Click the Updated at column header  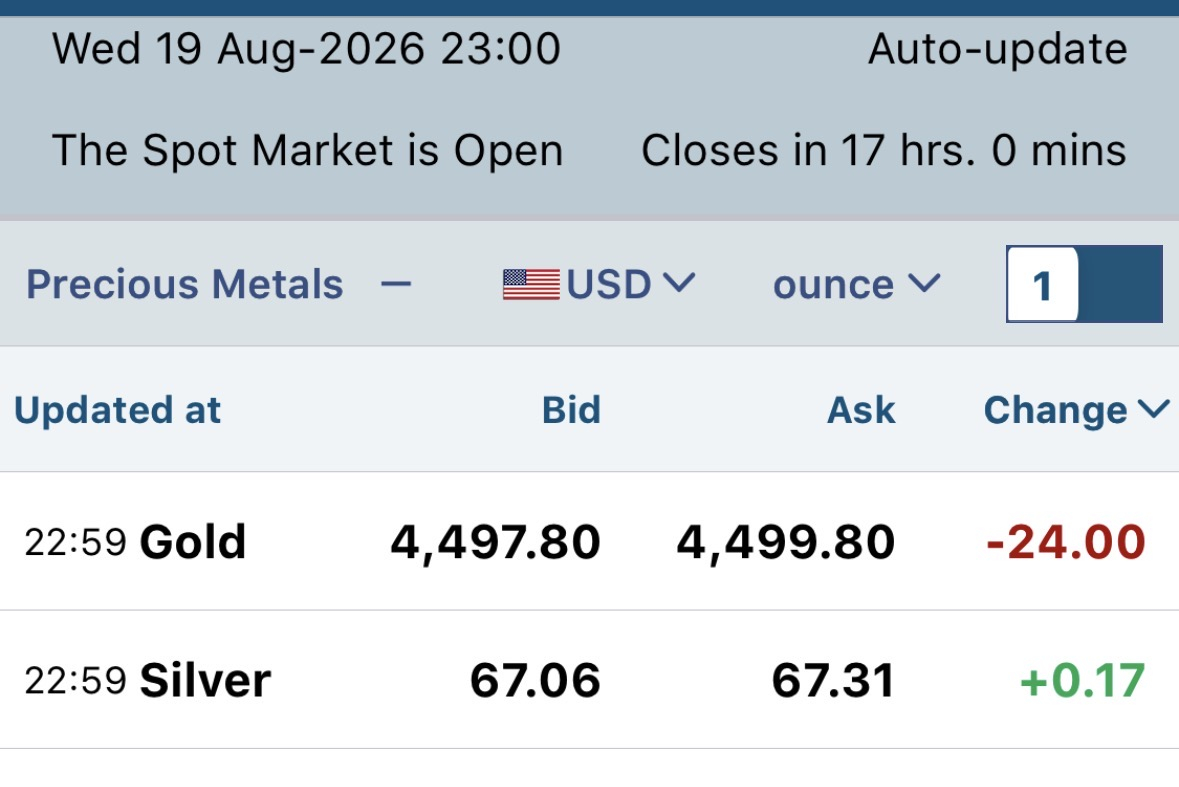coord(117,410)
